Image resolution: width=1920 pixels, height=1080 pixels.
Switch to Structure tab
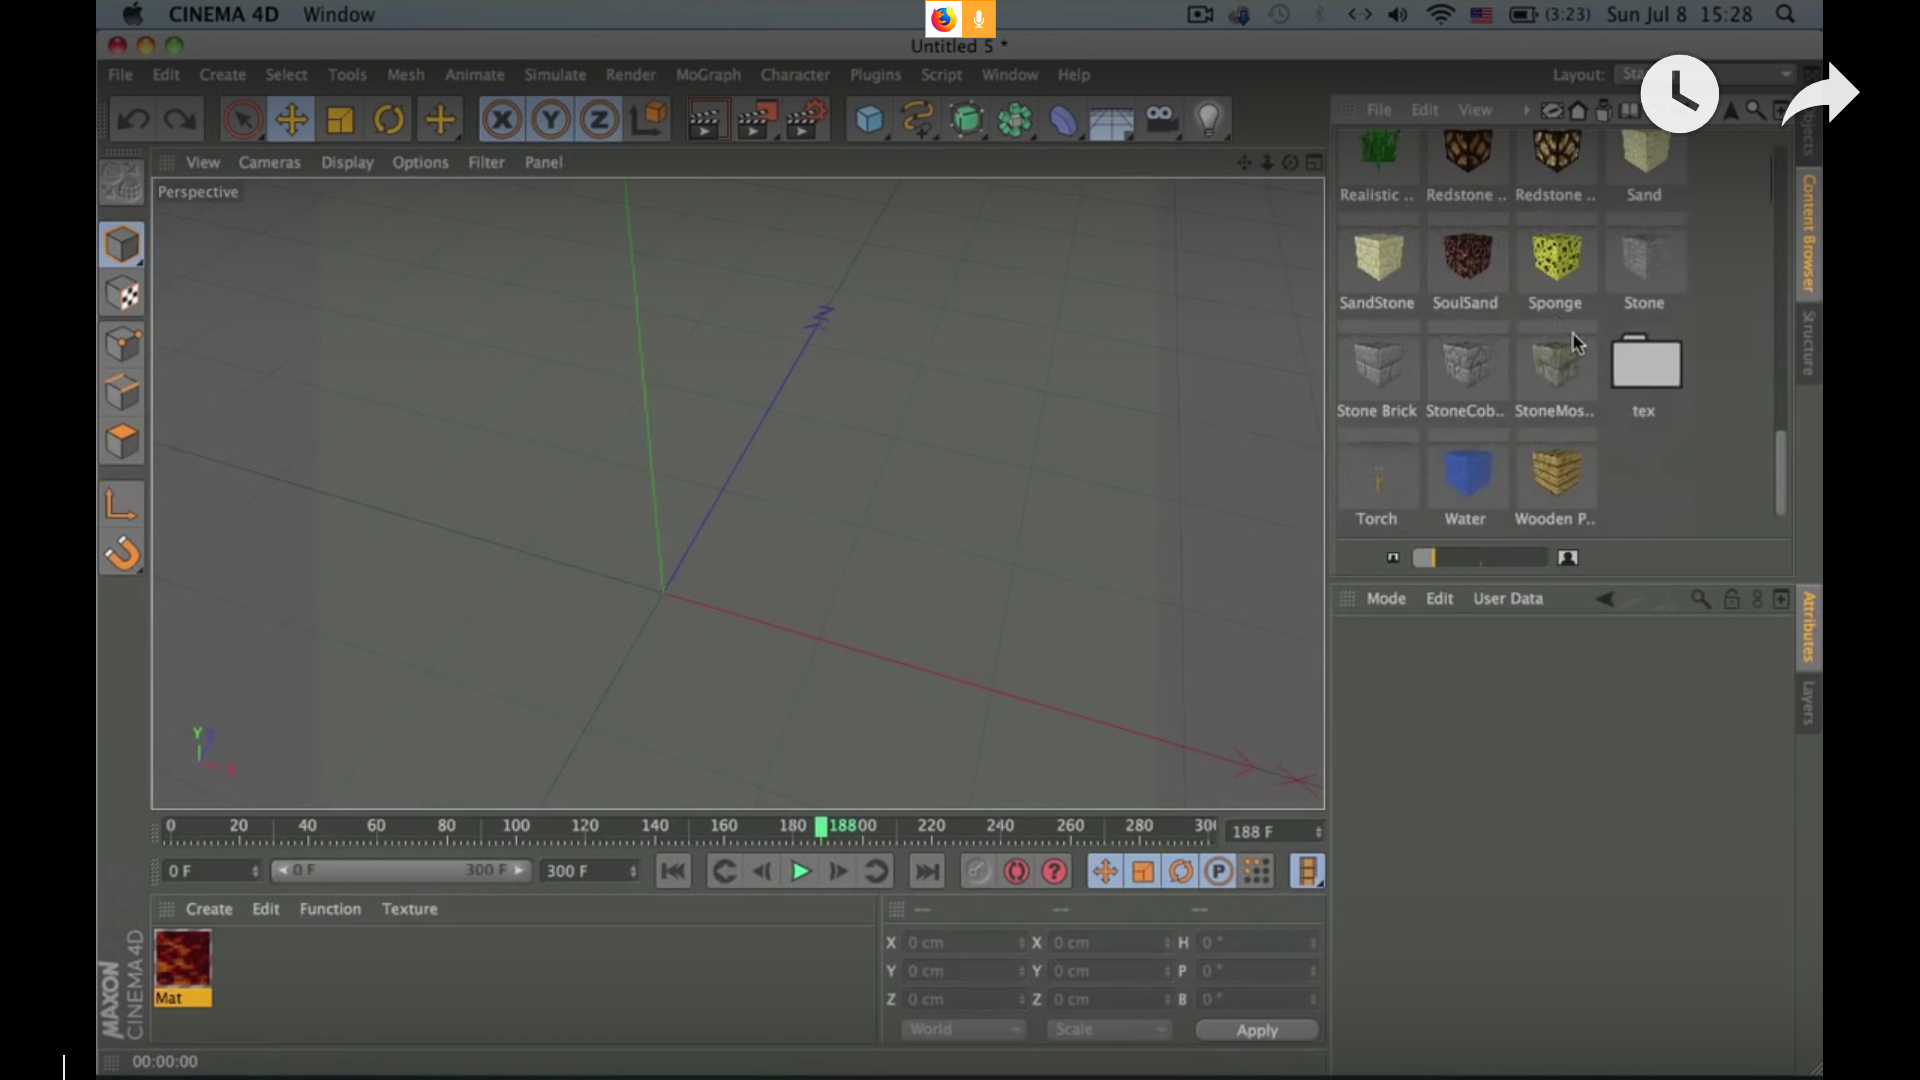click(x=1808, y=343)
